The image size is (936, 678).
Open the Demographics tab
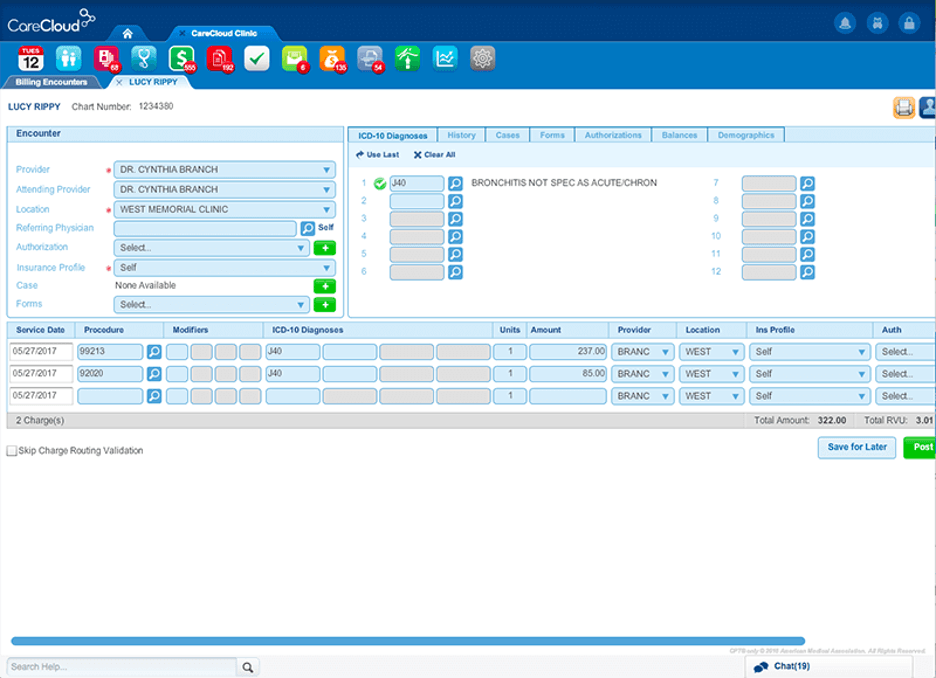point(748,134)
